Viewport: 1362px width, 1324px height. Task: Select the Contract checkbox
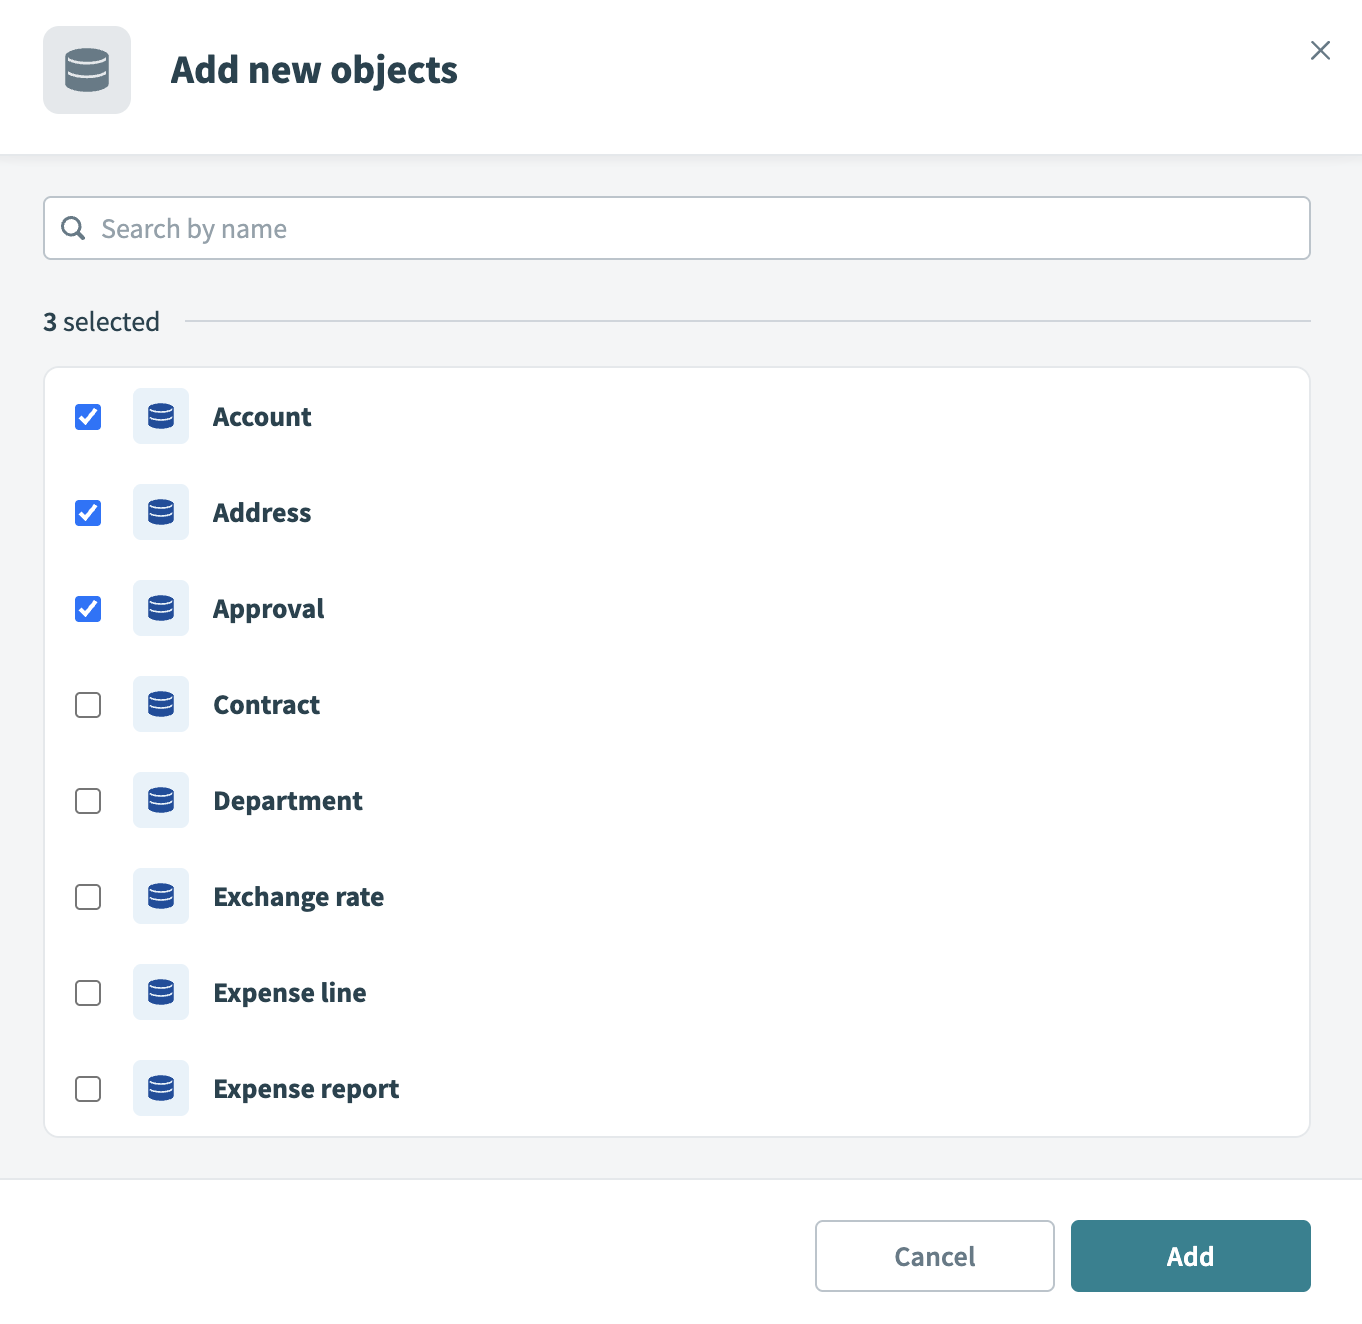pyautogui.click(x=87, y=704)
